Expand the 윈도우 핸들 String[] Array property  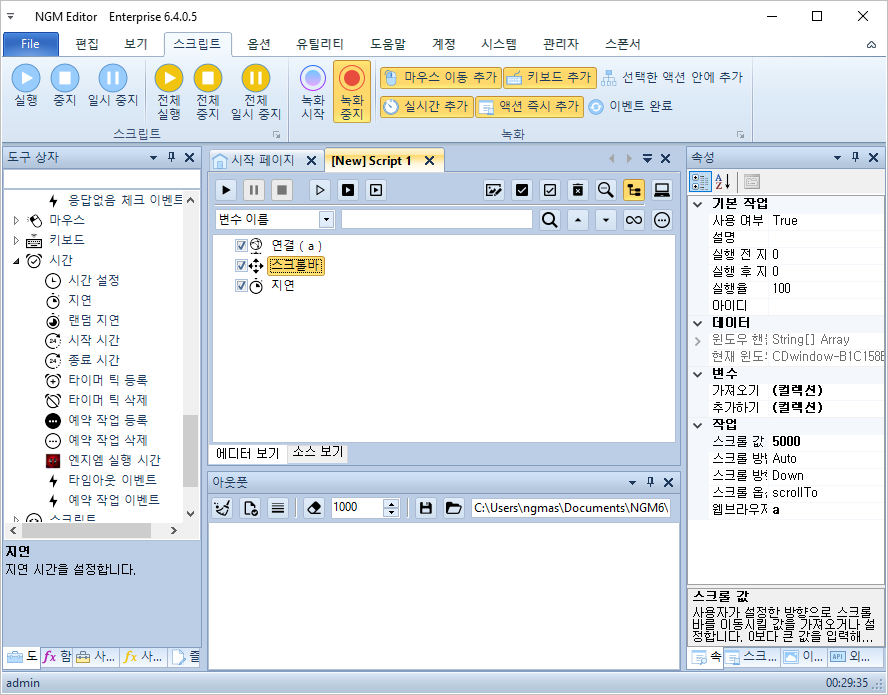coord(698,340)
